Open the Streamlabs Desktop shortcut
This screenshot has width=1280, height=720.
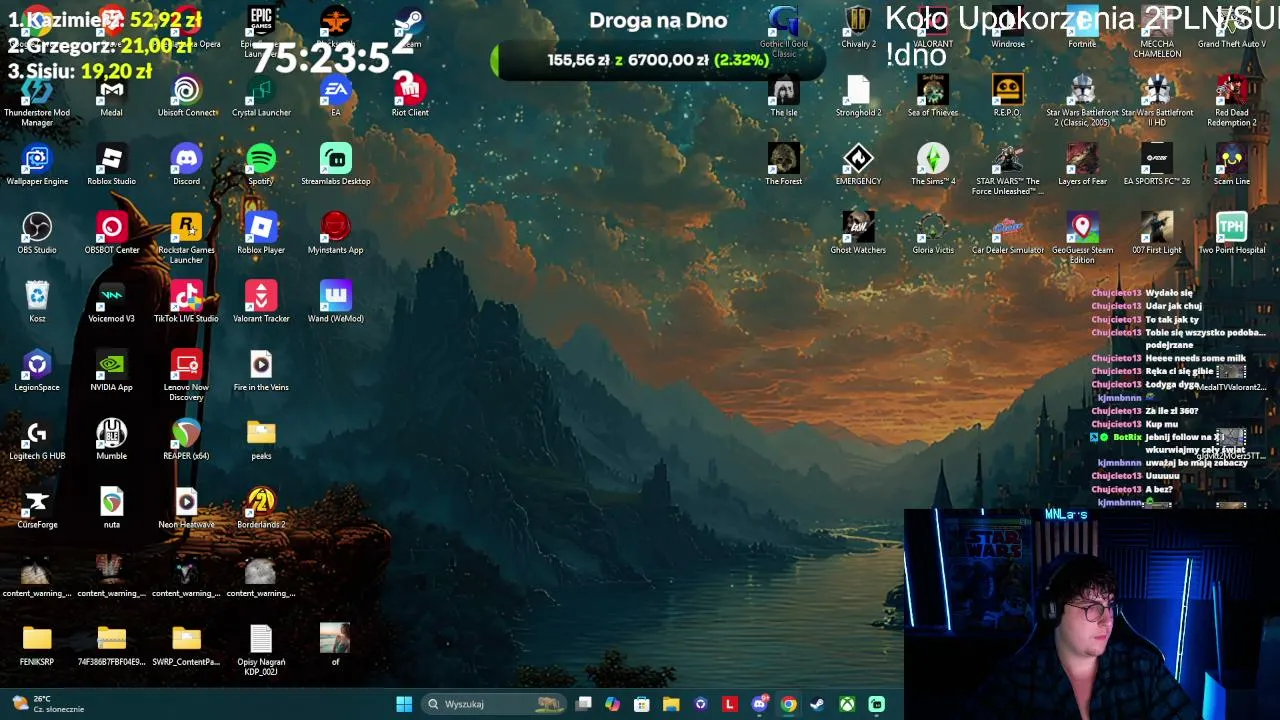pos(335,166)
